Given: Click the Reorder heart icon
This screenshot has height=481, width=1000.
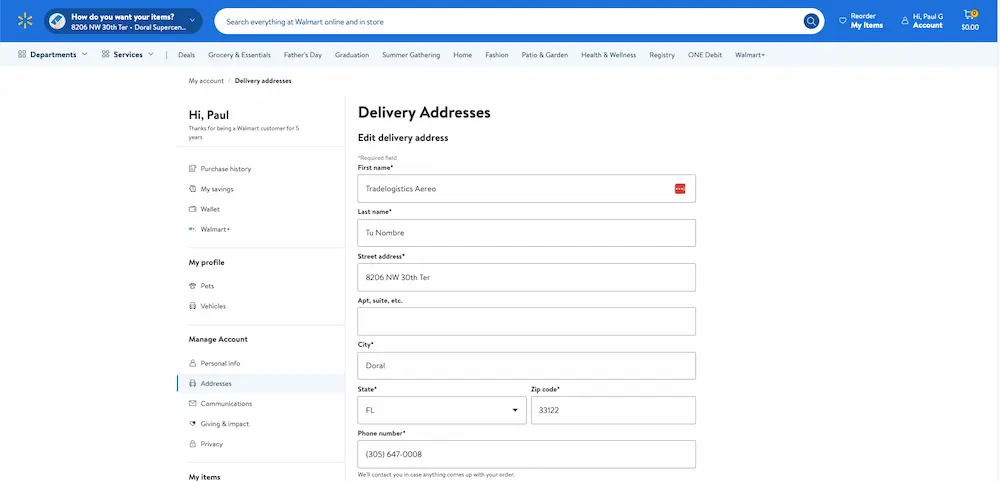Looking at the screenshot, I should (x=842, y=21).
